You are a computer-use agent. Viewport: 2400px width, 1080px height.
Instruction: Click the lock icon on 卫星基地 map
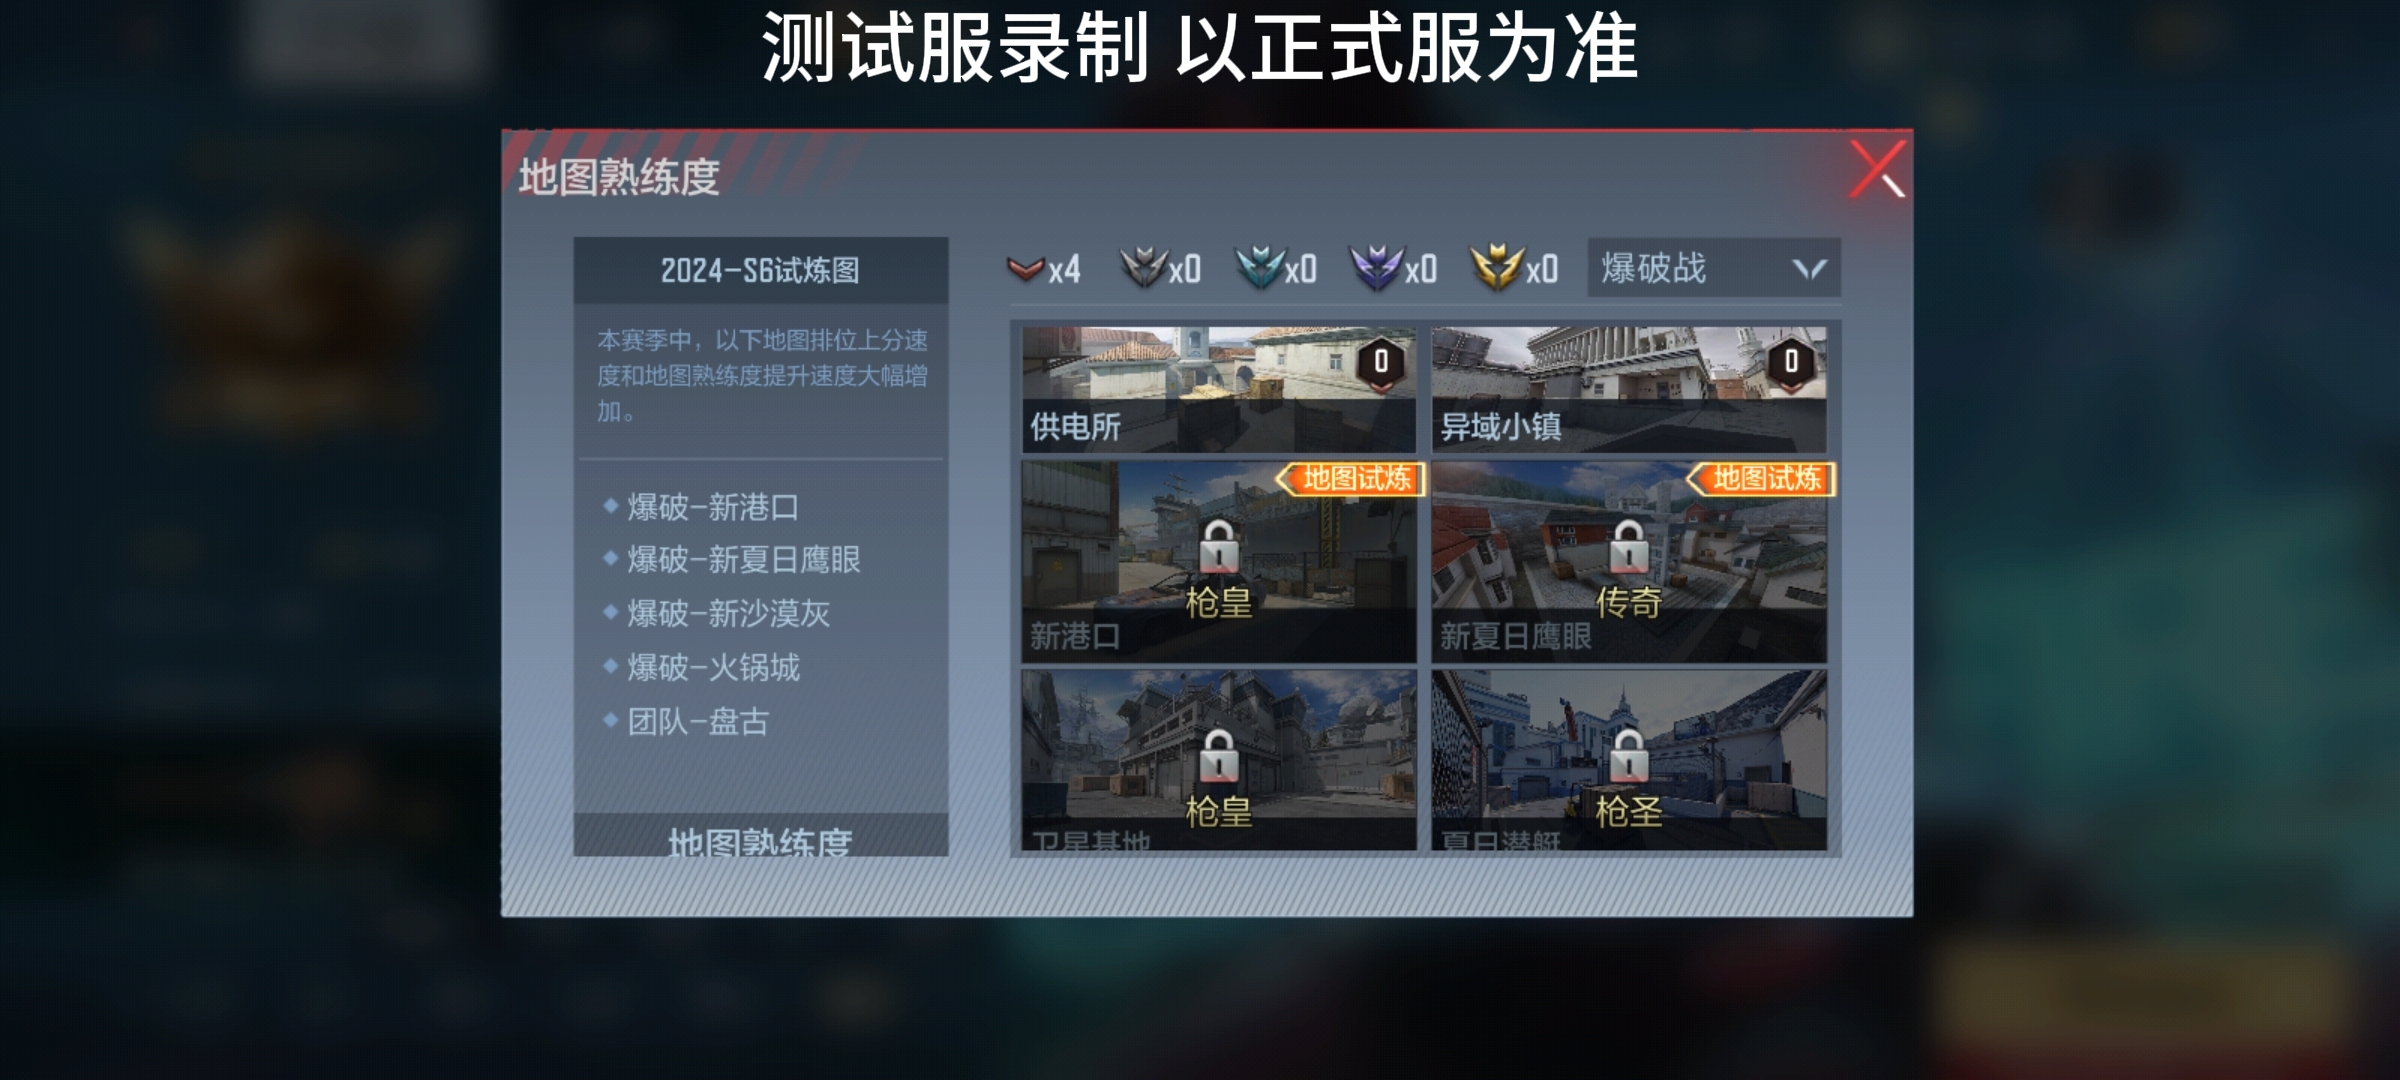pos(1218,757)
